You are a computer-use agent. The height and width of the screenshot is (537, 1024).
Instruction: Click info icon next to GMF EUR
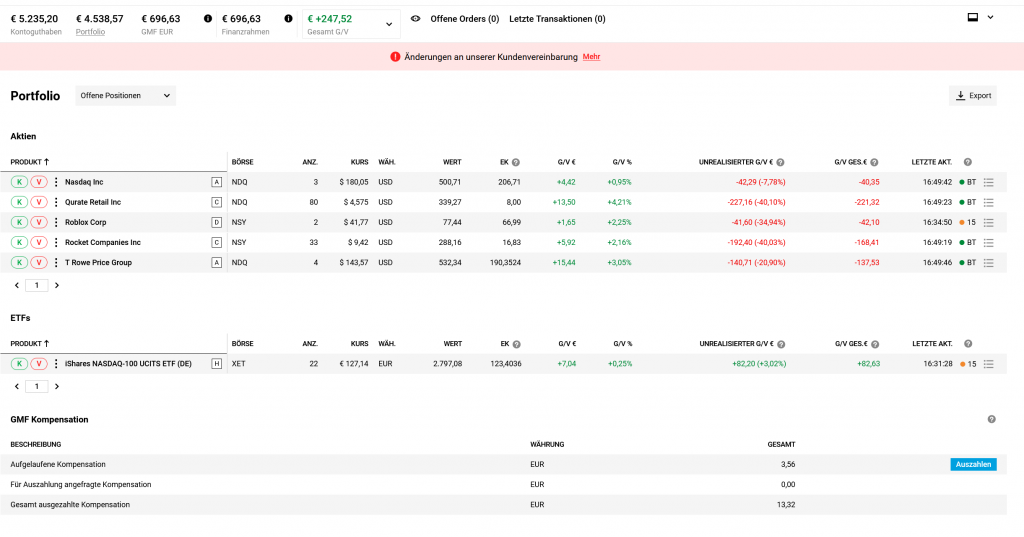(x=208, y=19)
